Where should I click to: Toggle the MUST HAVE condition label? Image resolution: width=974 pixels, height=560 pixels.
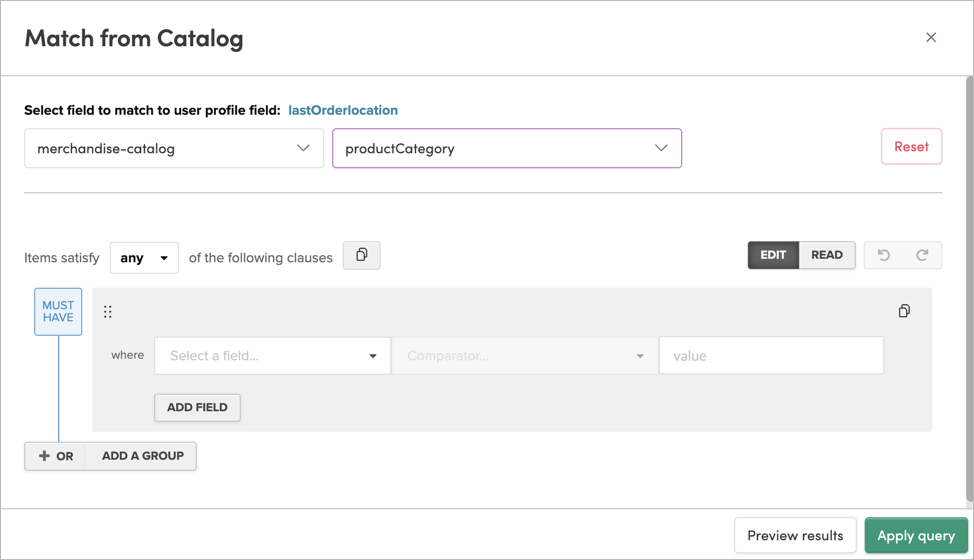[58, 311]
